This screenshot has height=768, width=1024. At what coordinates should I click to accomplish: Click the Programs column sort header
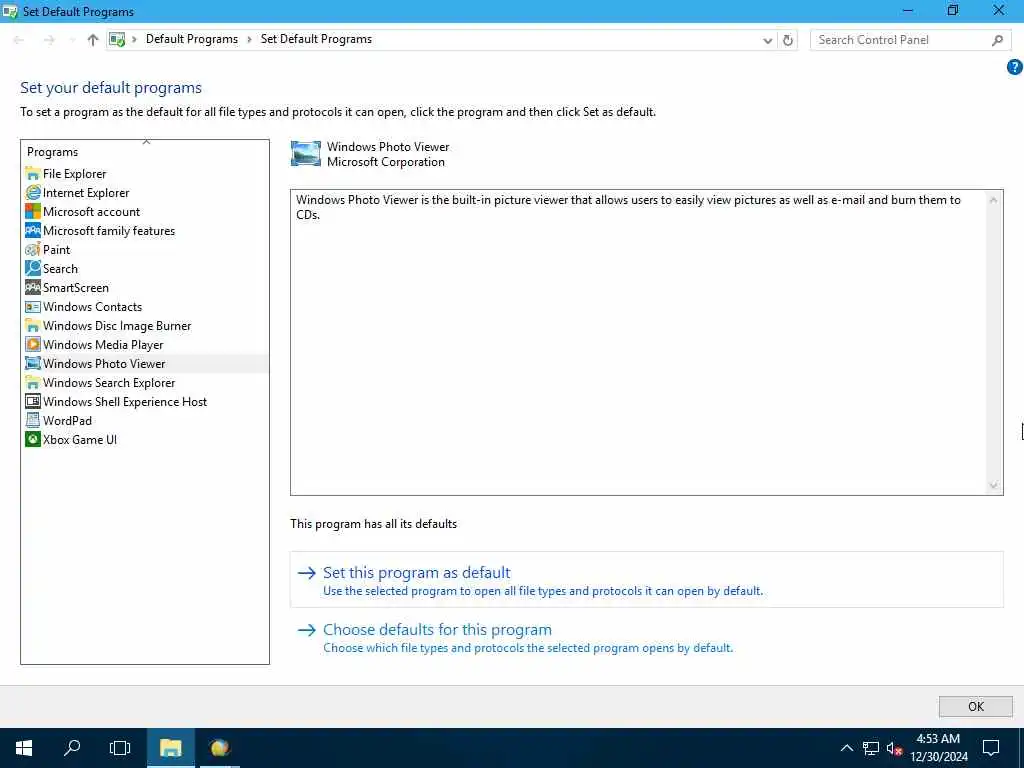[x=145, y=152]
